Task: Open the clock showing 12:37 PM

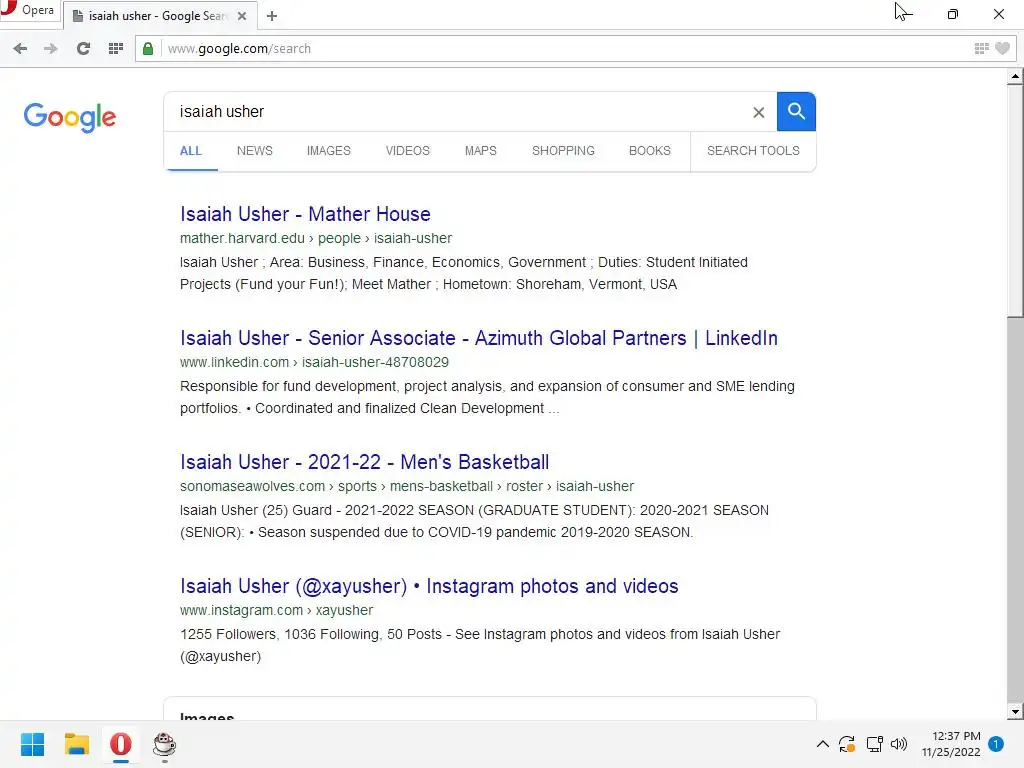Action: pyautogui.click(x=951, y=744)
